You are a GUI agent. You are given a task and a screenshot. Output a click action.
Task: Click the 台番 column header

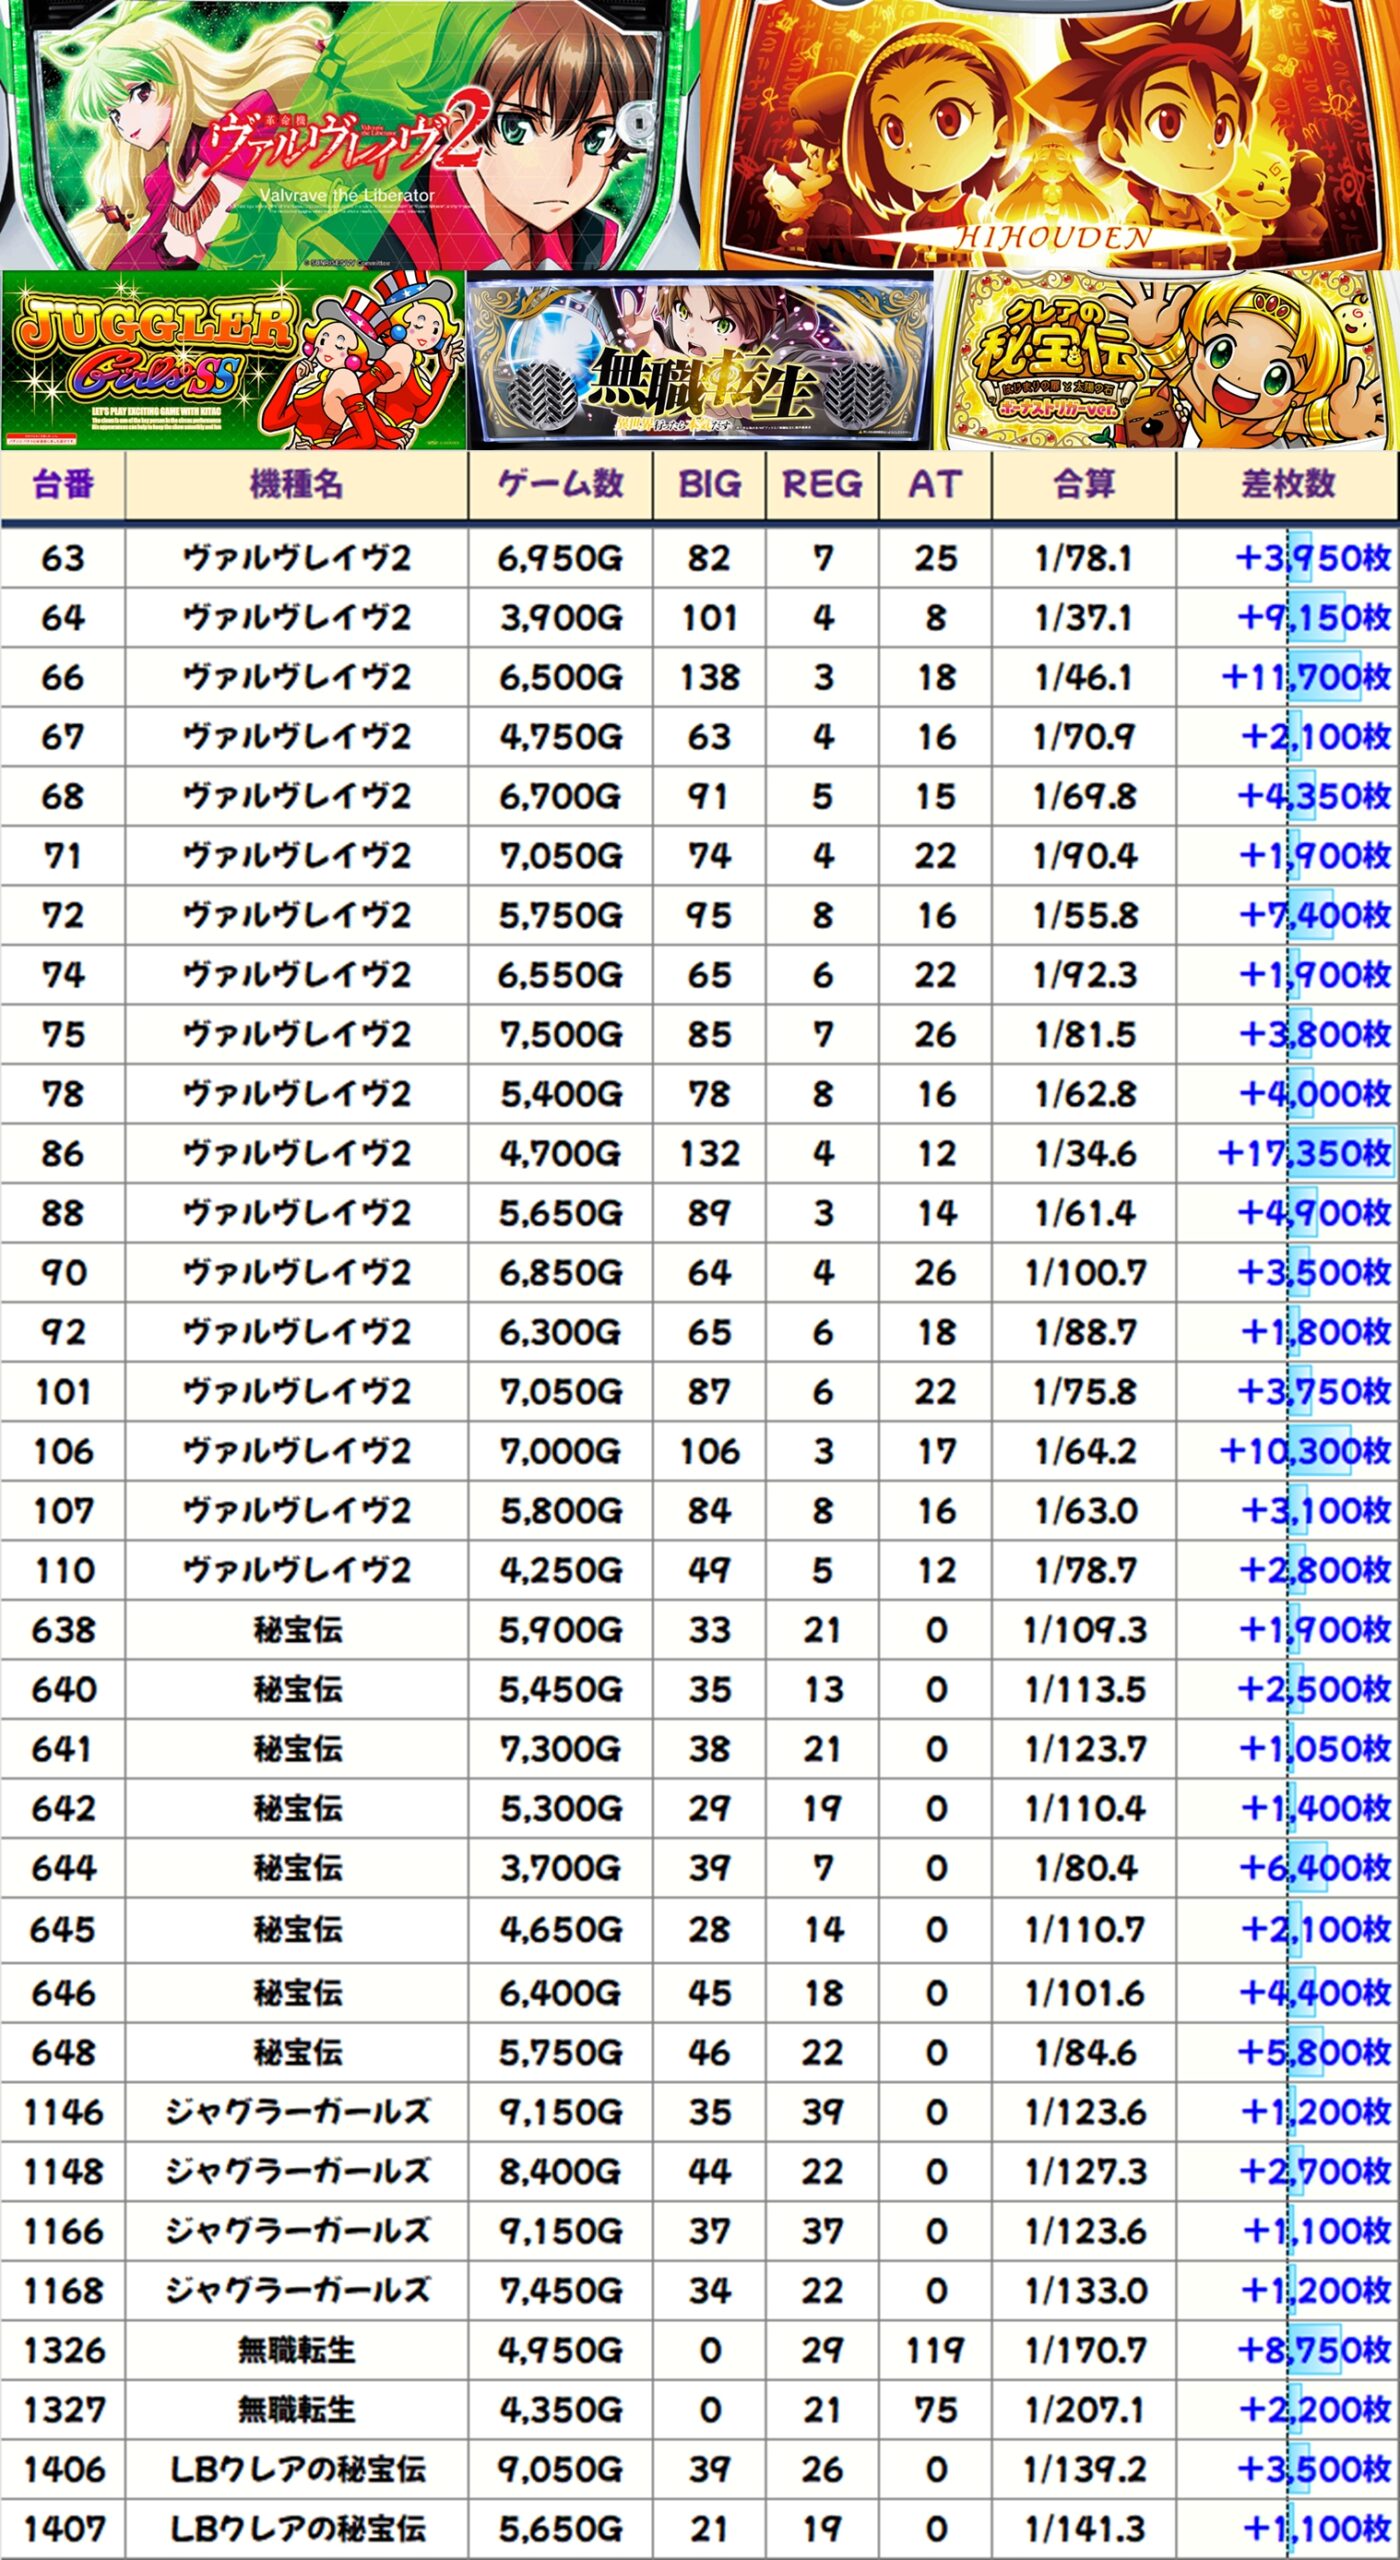(x=63, y=485)
